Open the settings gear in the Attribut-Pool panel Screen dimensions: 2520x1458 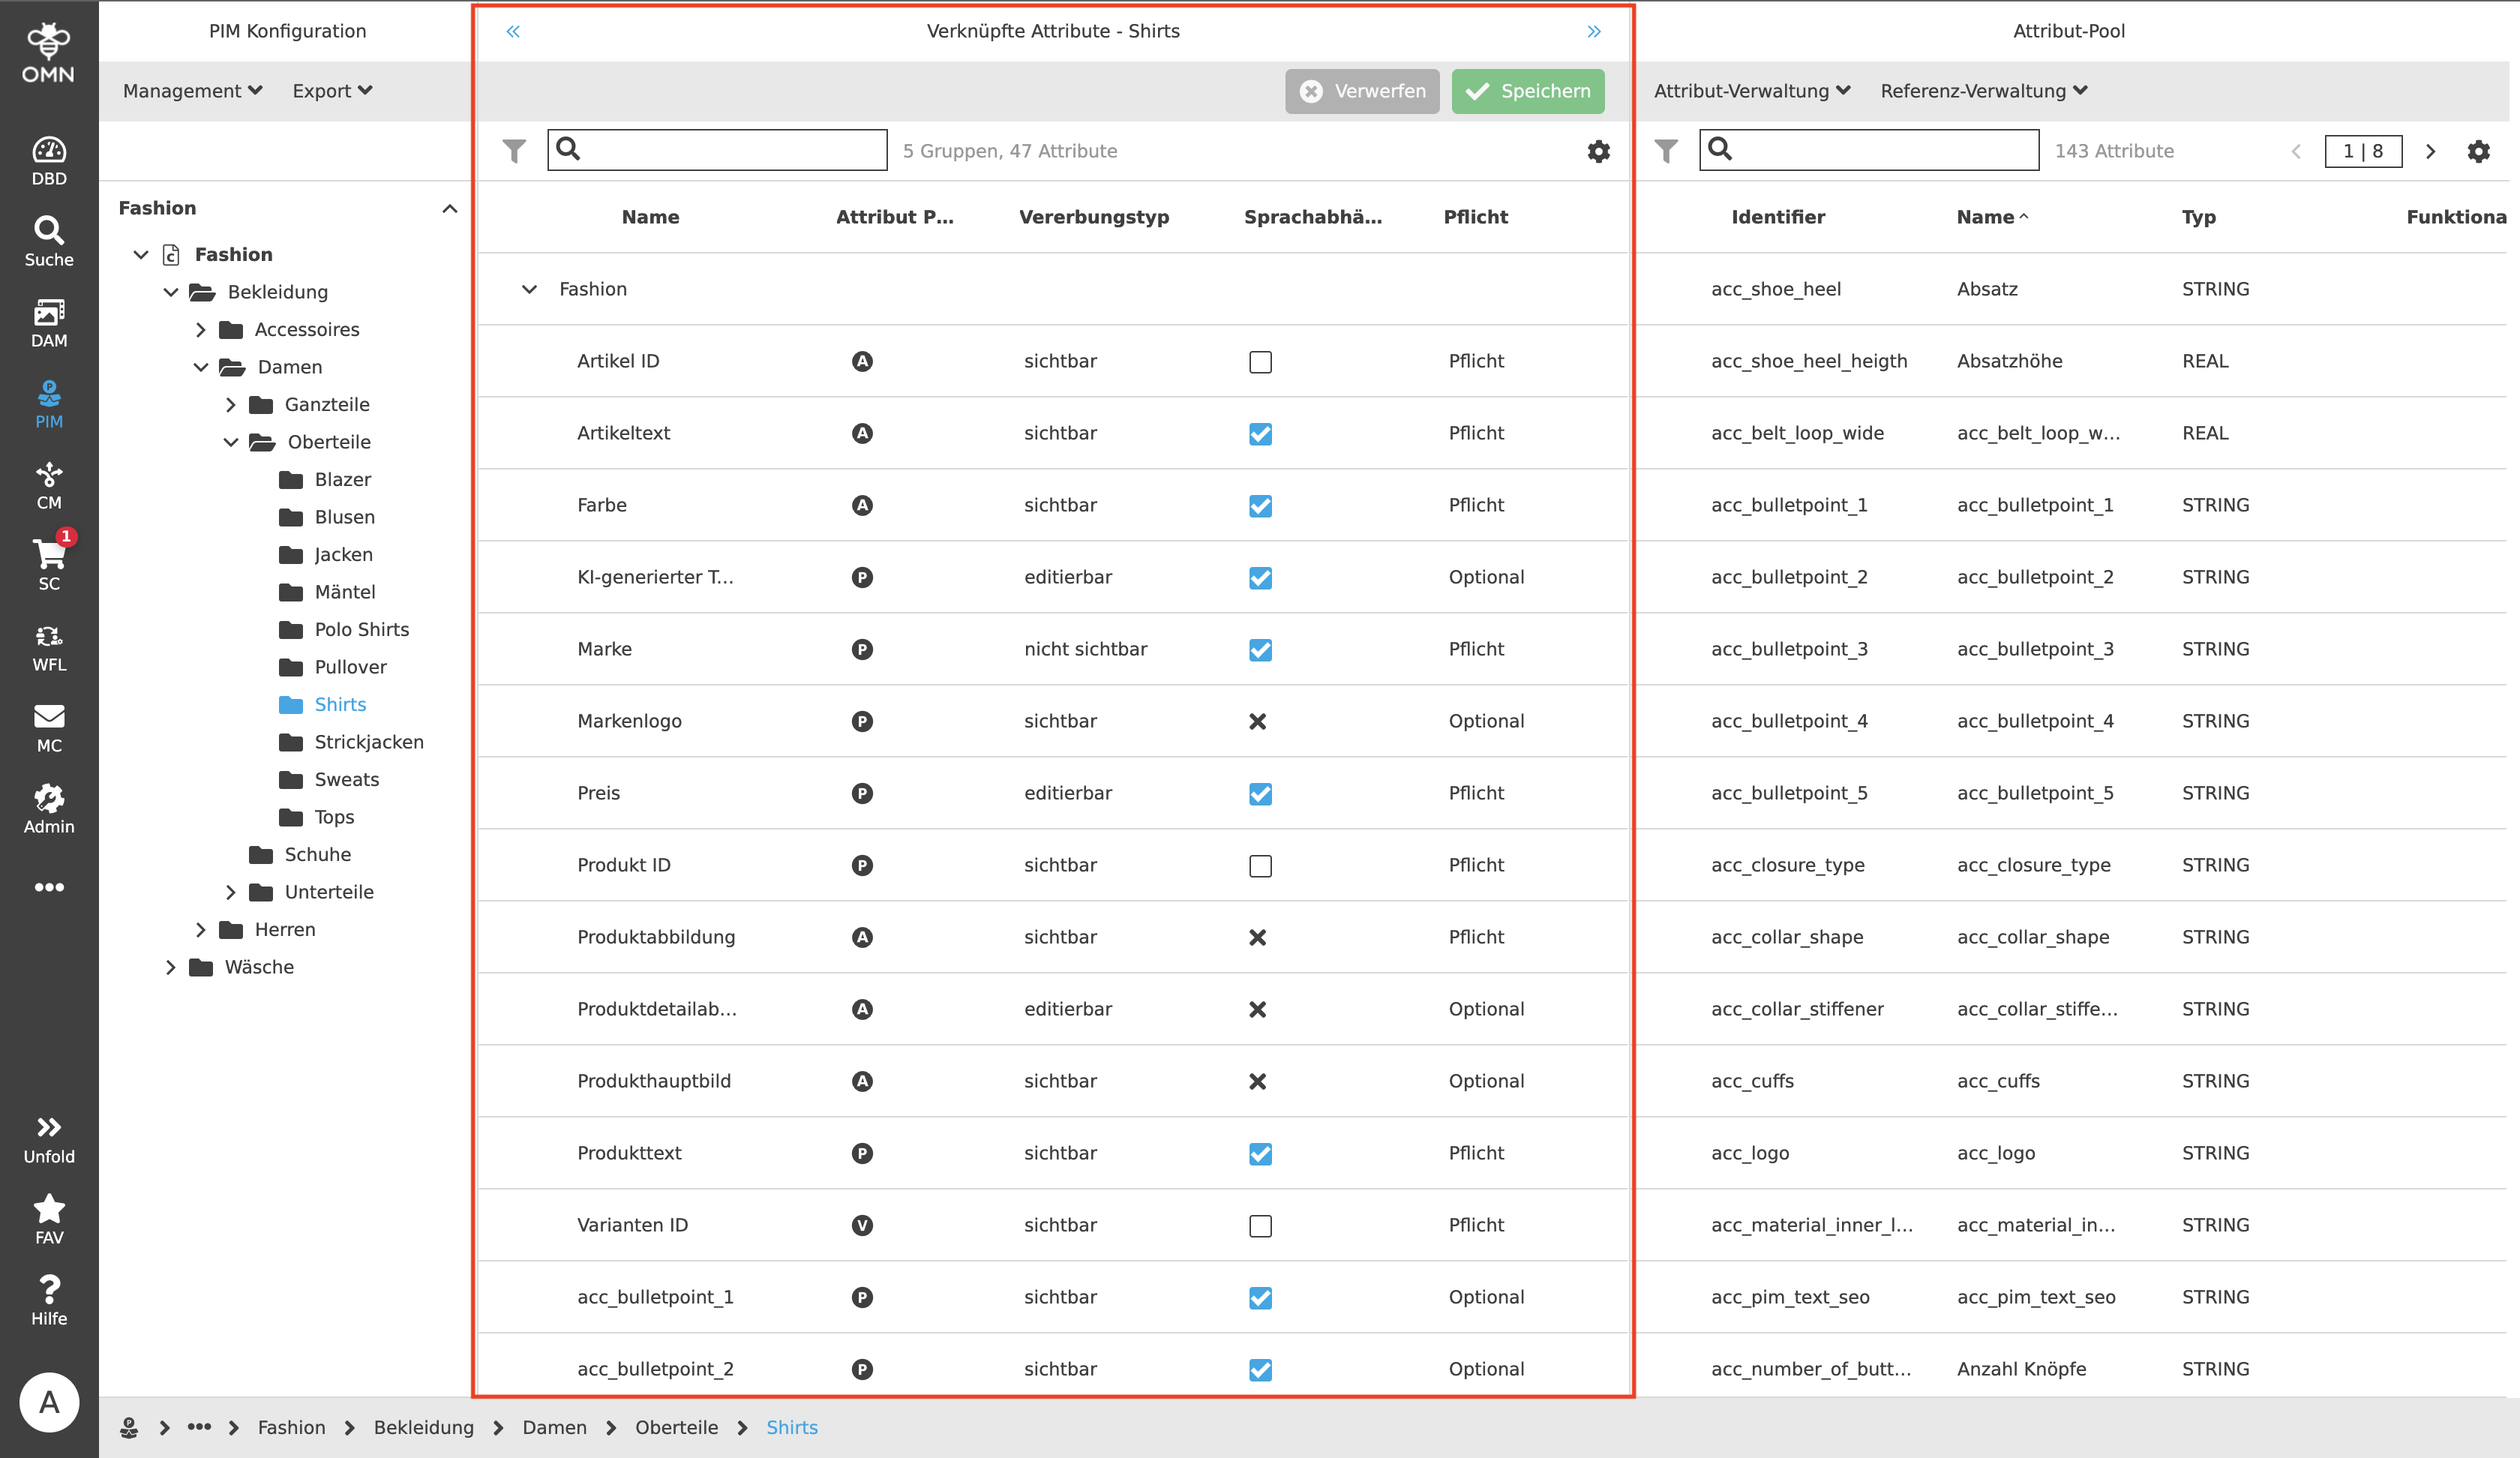click(2479, 151)
